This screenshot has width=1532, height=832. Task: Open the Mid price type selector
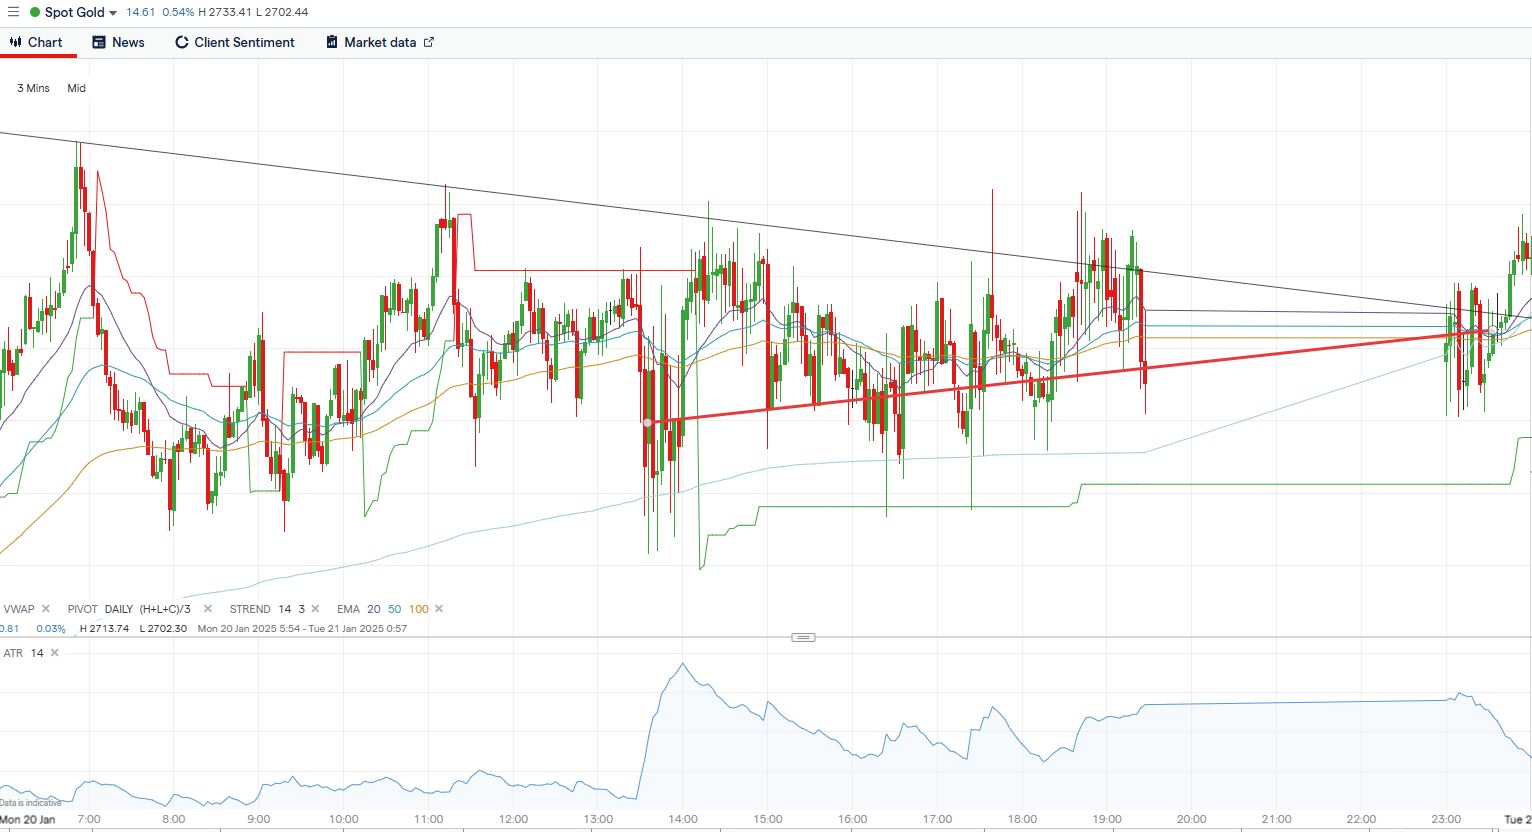tap(76, 88)
